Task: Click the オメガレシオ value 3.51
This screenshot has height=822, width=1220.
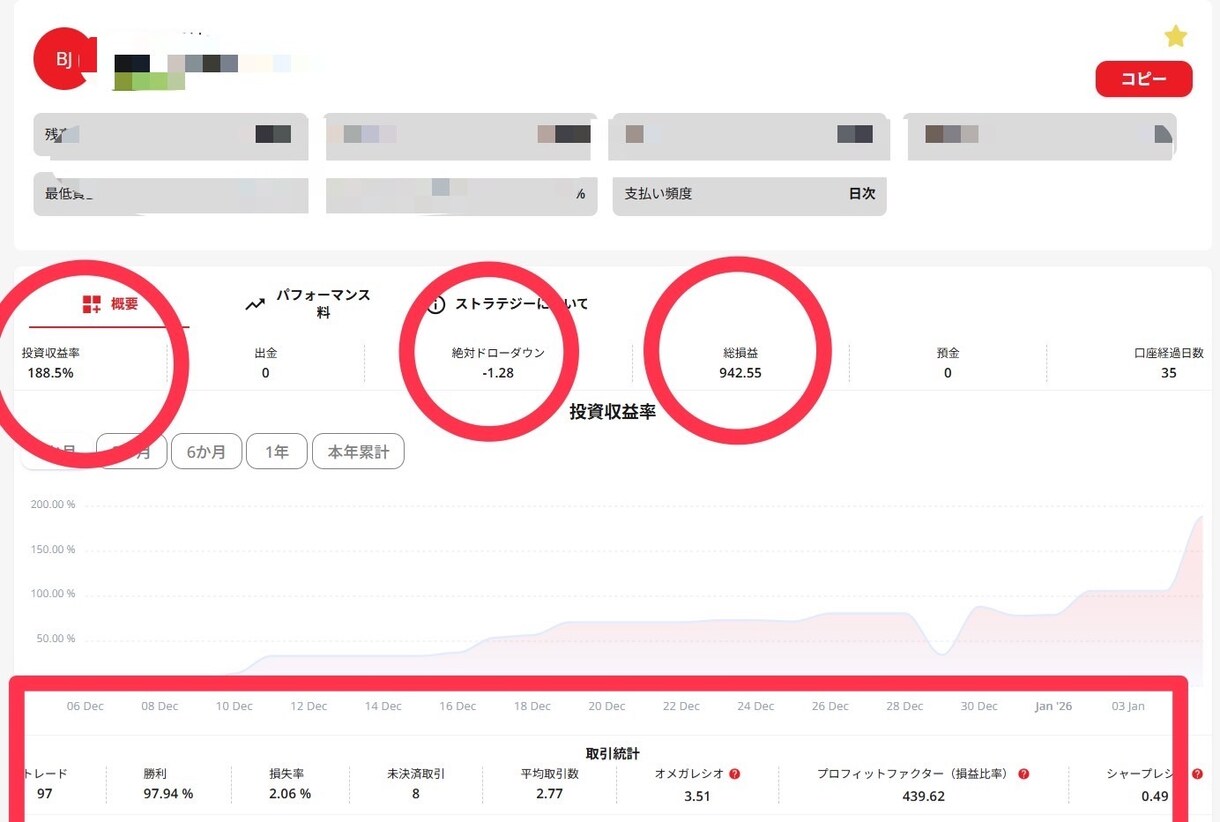Action: coord(697,796)
